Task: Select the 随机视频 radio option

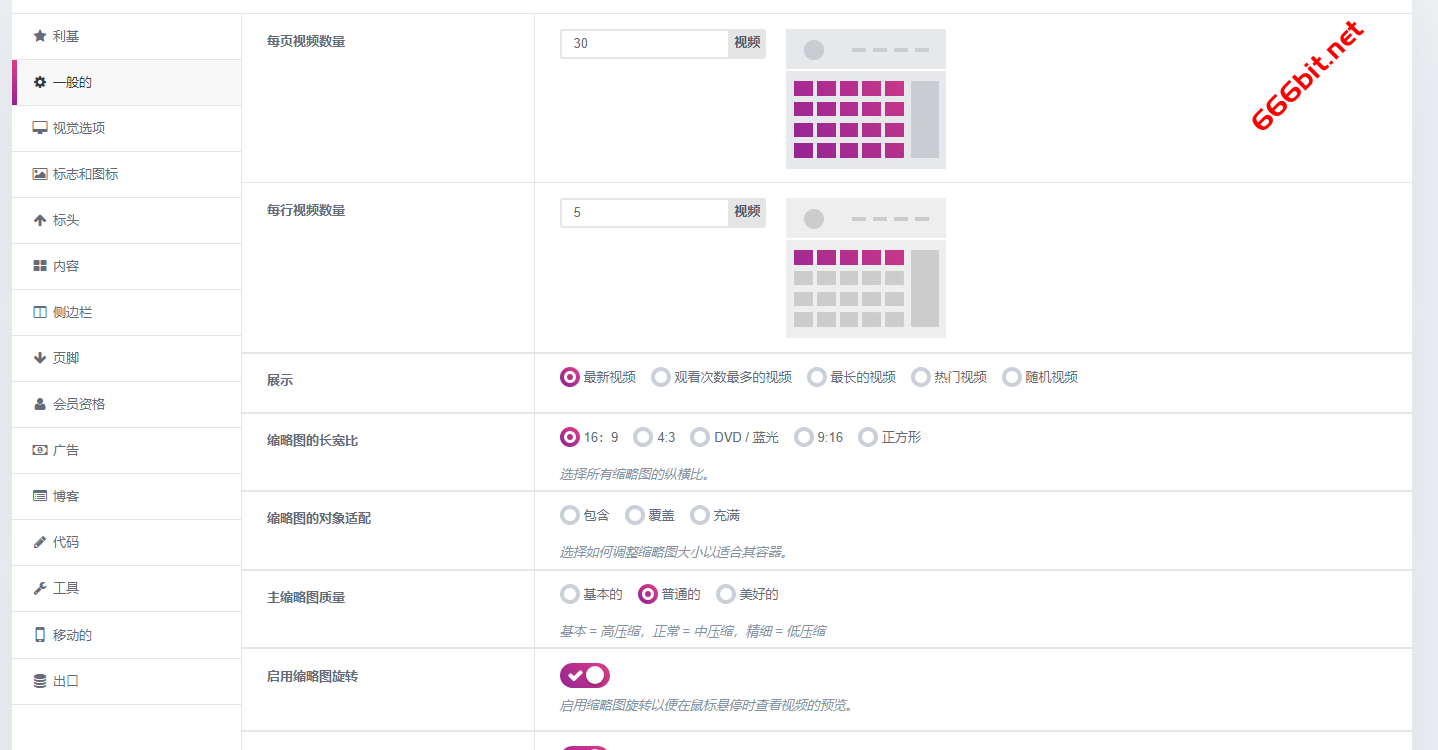Action: 1012,377
